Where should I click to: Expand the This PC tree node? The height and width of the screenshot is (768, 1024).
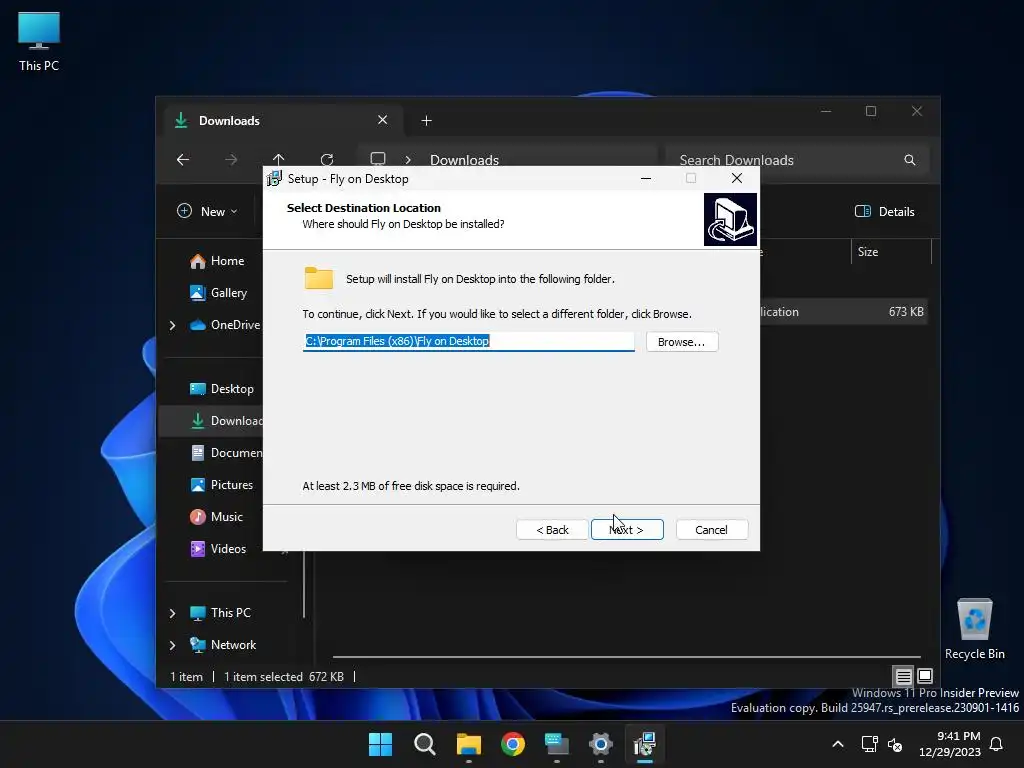(172, 613)
